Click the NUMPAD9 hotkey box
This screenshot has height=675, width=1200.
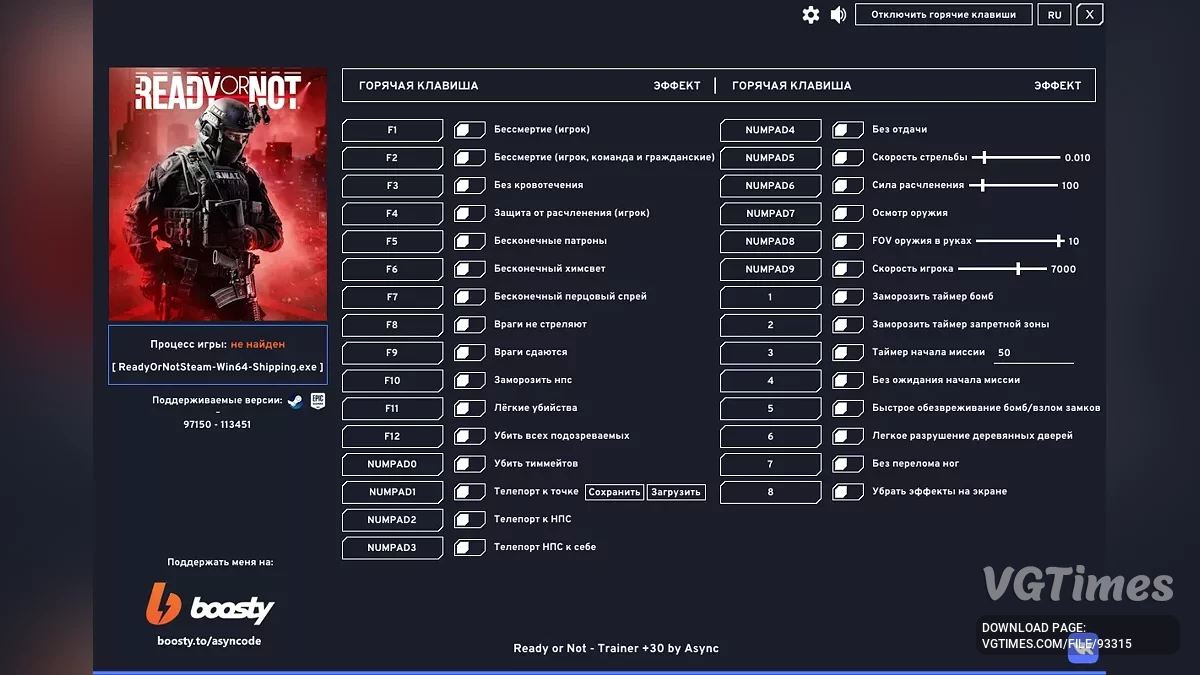[770, 269]
